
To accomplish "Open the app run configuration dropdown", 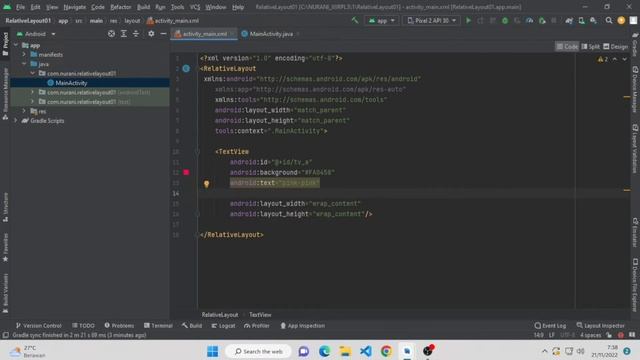I will click(x=382, y=20).
